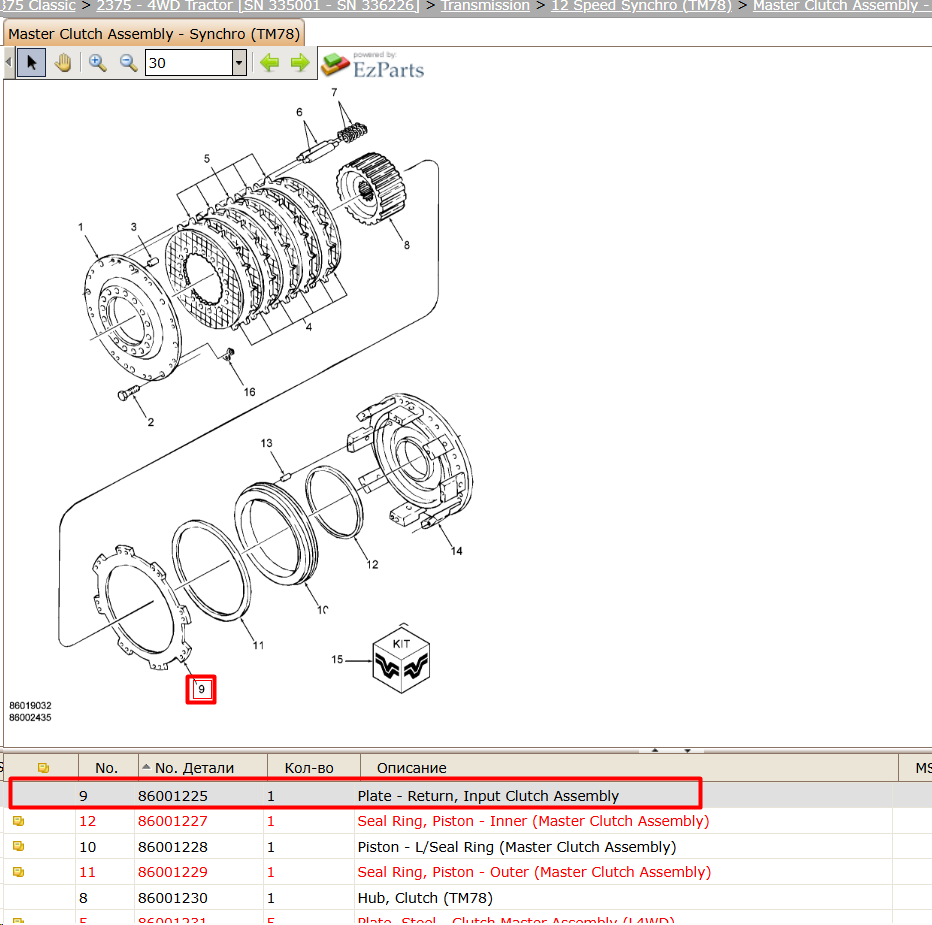This screenshot has height=925, width=932.
Task: Click callout number 12 in the diagram
Action: pos(372,565)
